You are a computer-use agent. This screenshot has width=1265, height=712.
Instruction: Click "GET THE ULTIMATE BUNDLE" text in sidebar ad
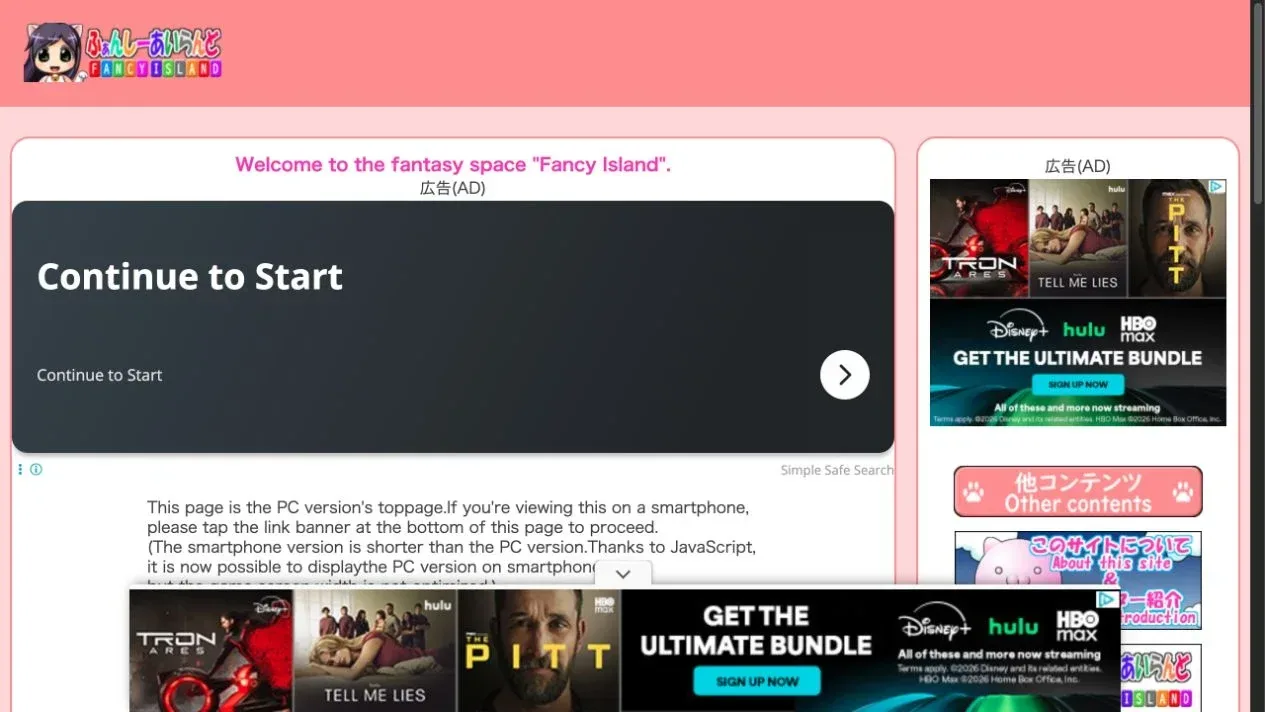pyautogui.click(x=1078, y=358)
